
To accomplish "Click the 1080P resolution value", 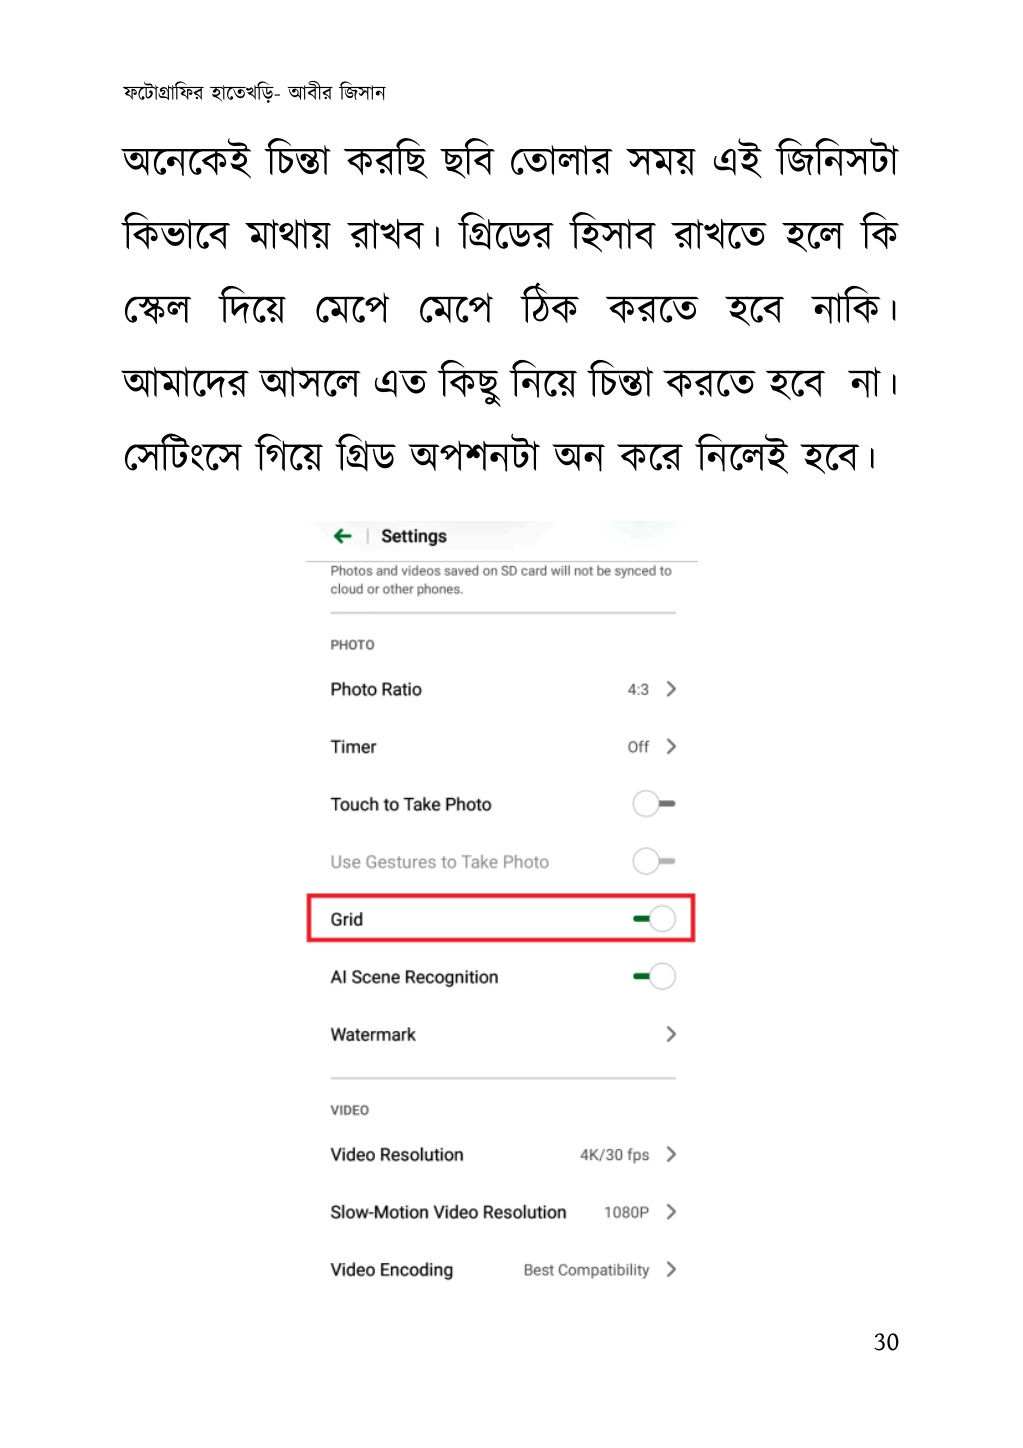I will click(626, 1212).
